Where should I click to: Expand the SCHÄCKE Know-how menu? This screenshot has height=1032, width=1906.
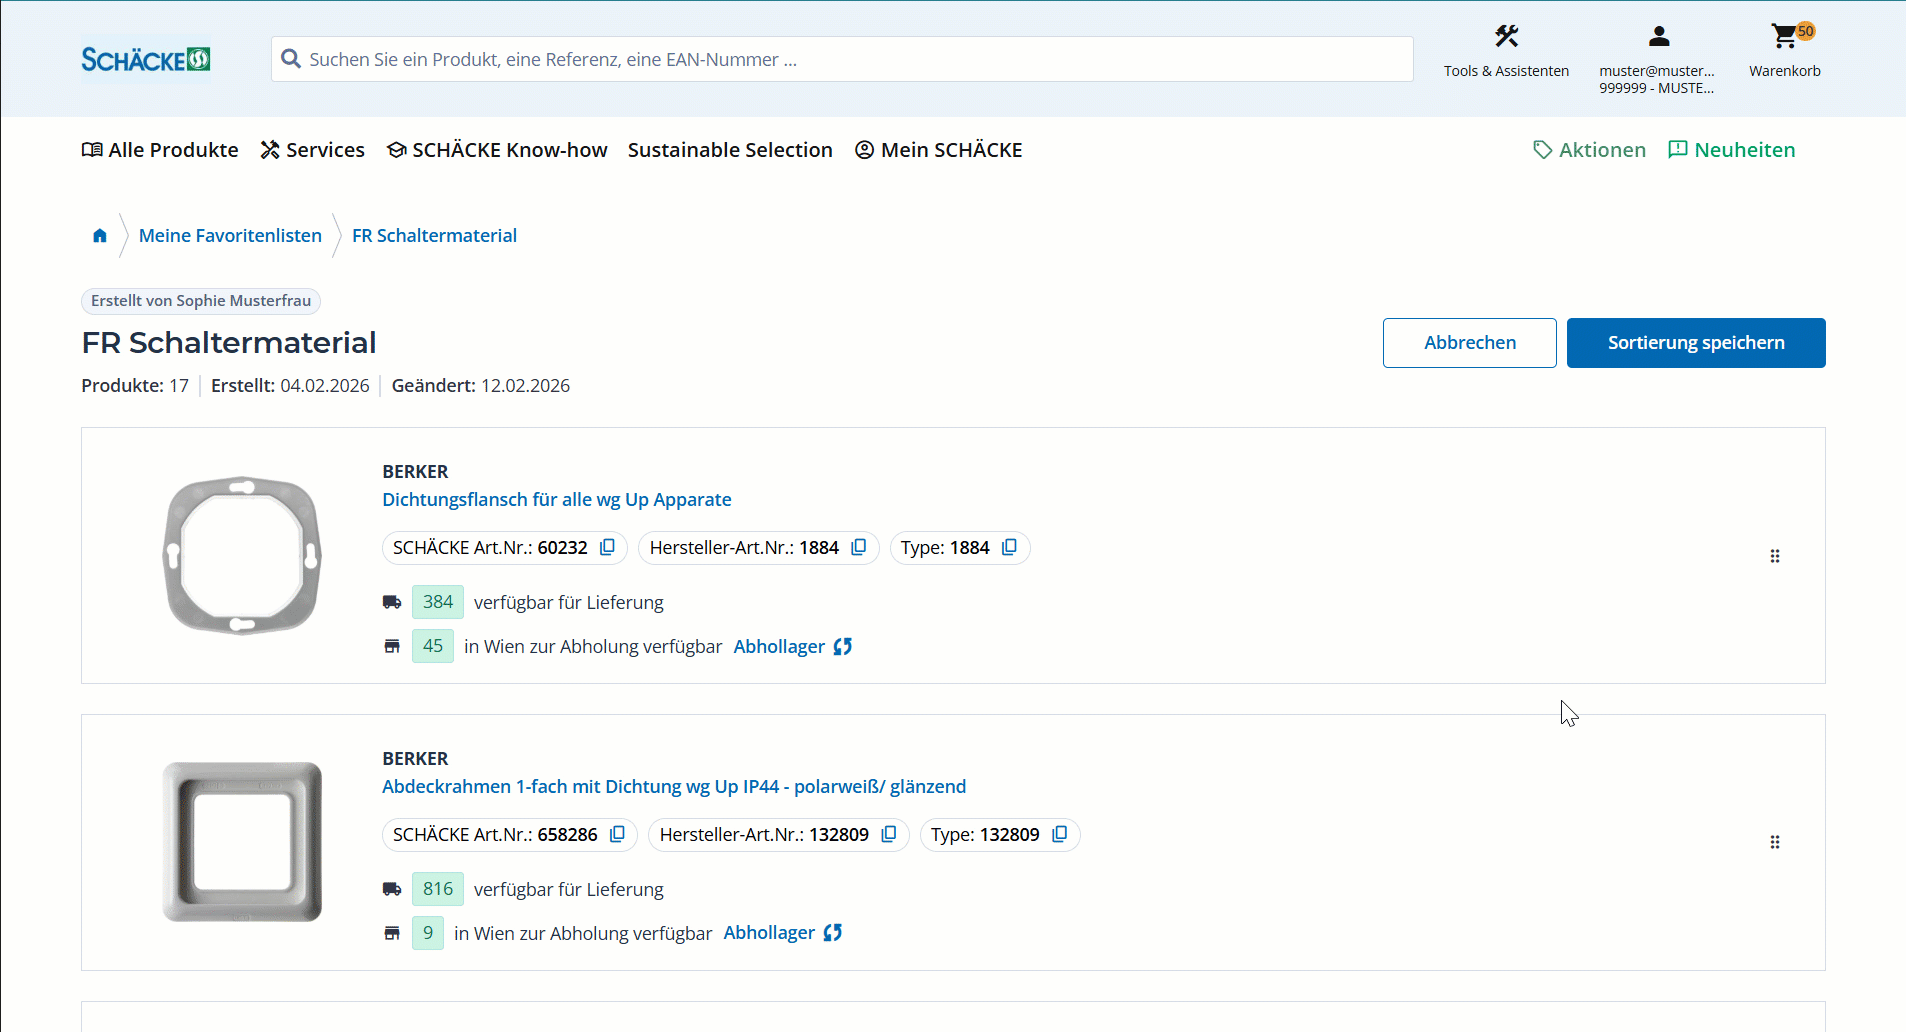[497, 150]
